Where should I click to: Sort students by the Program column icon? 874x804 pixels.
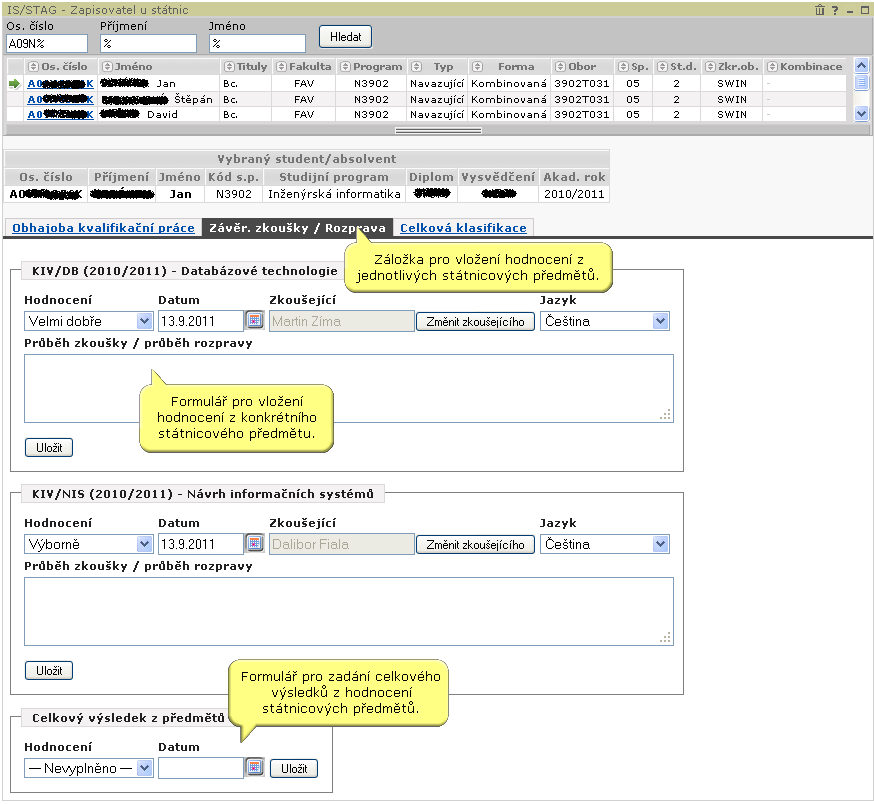[346, 66]
